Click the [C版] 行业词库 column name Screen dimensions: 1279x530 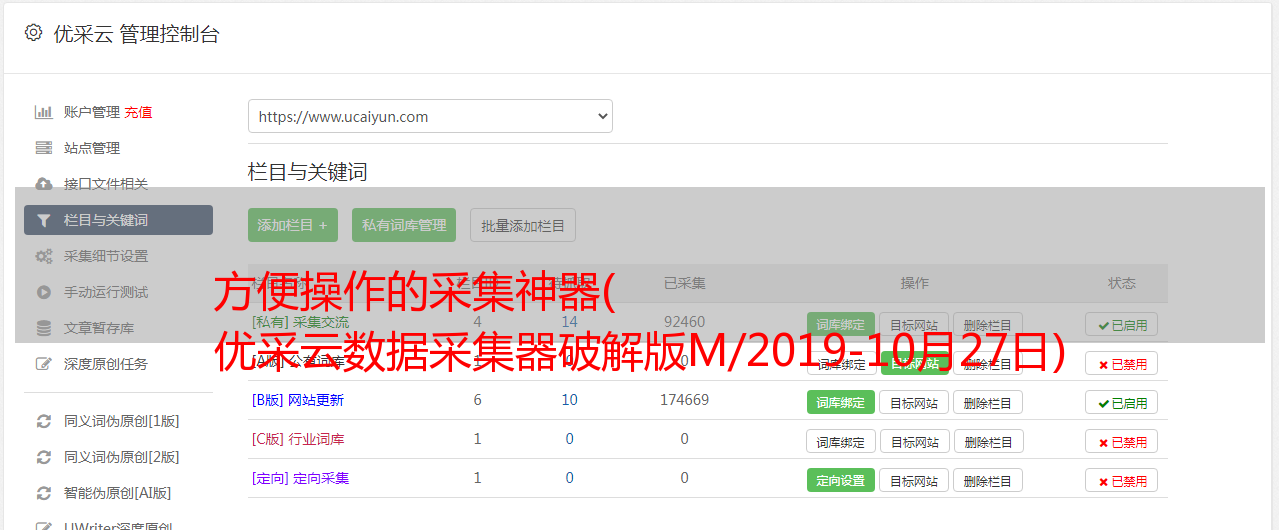pyautogui.click(x=297, y=439)
